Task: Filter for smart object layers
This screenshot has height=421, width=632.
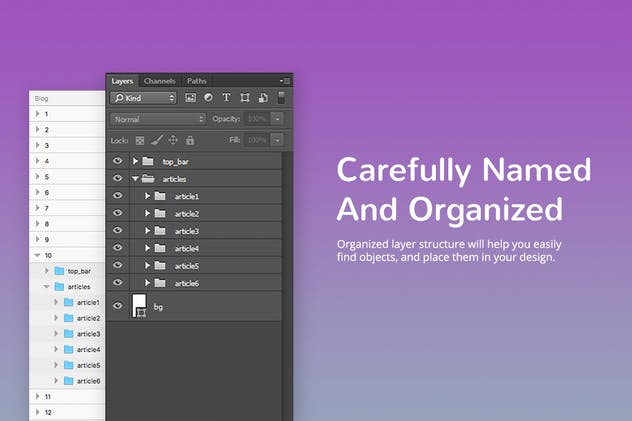Action: [x=262, y=98]
